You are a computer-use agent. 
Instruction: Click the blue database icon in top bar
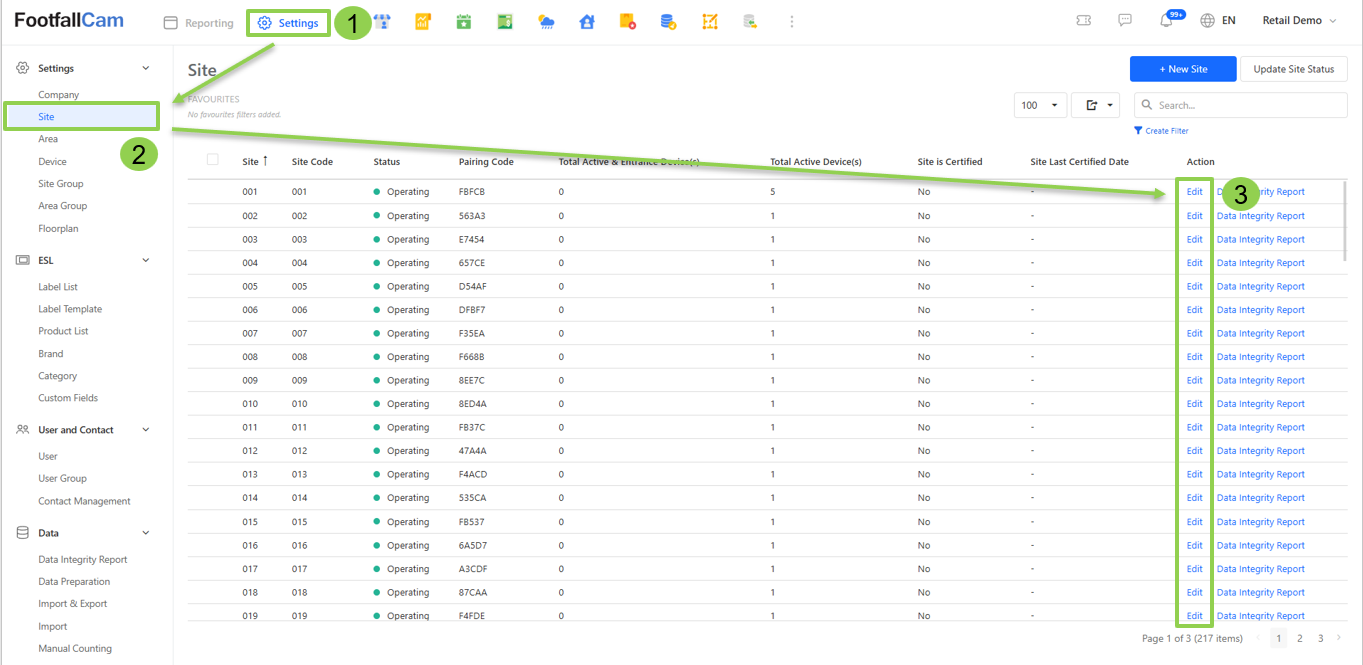click(668, 21)
